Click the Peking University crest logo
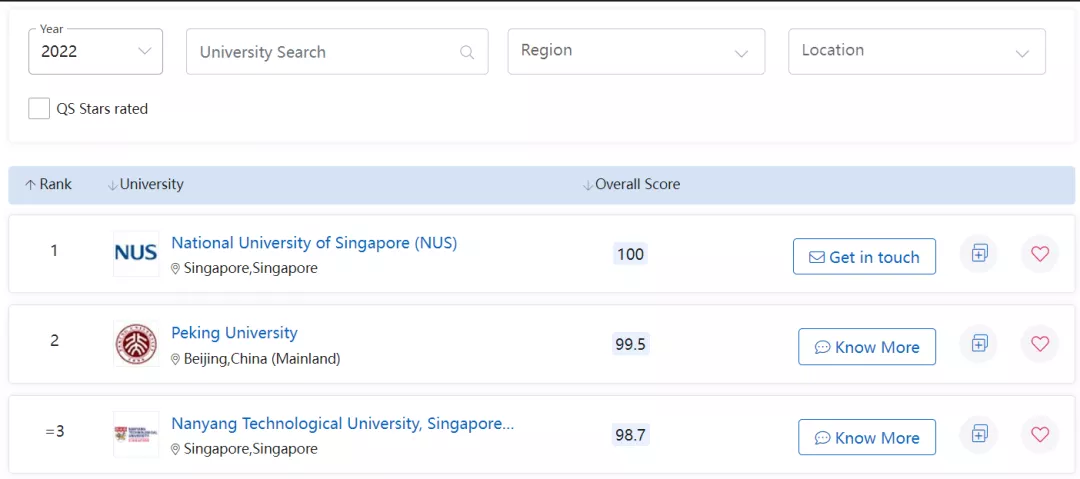Screen dimensions: 1080x479 pyautogui.click(x=136, y=344)
